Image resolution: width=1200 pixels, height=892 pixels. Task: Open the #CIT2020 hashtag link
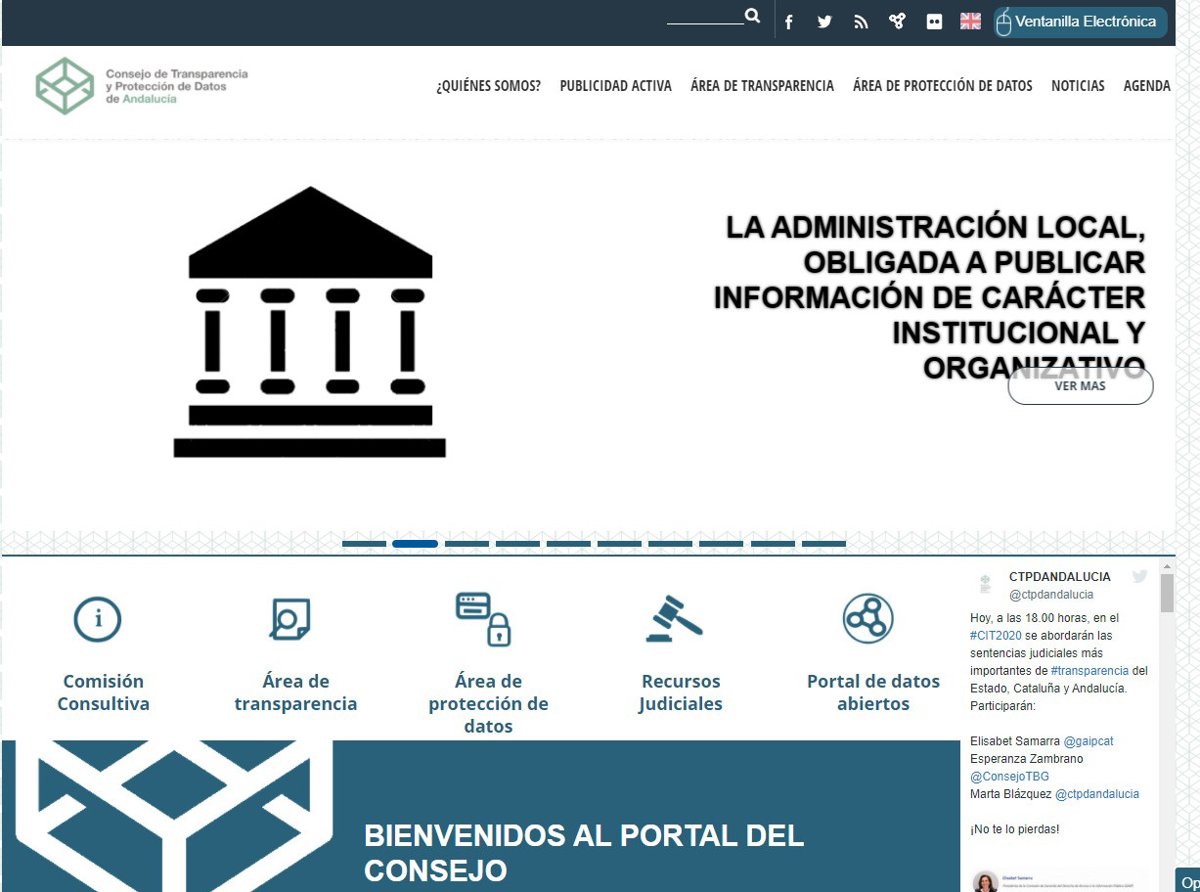[994, 635]
